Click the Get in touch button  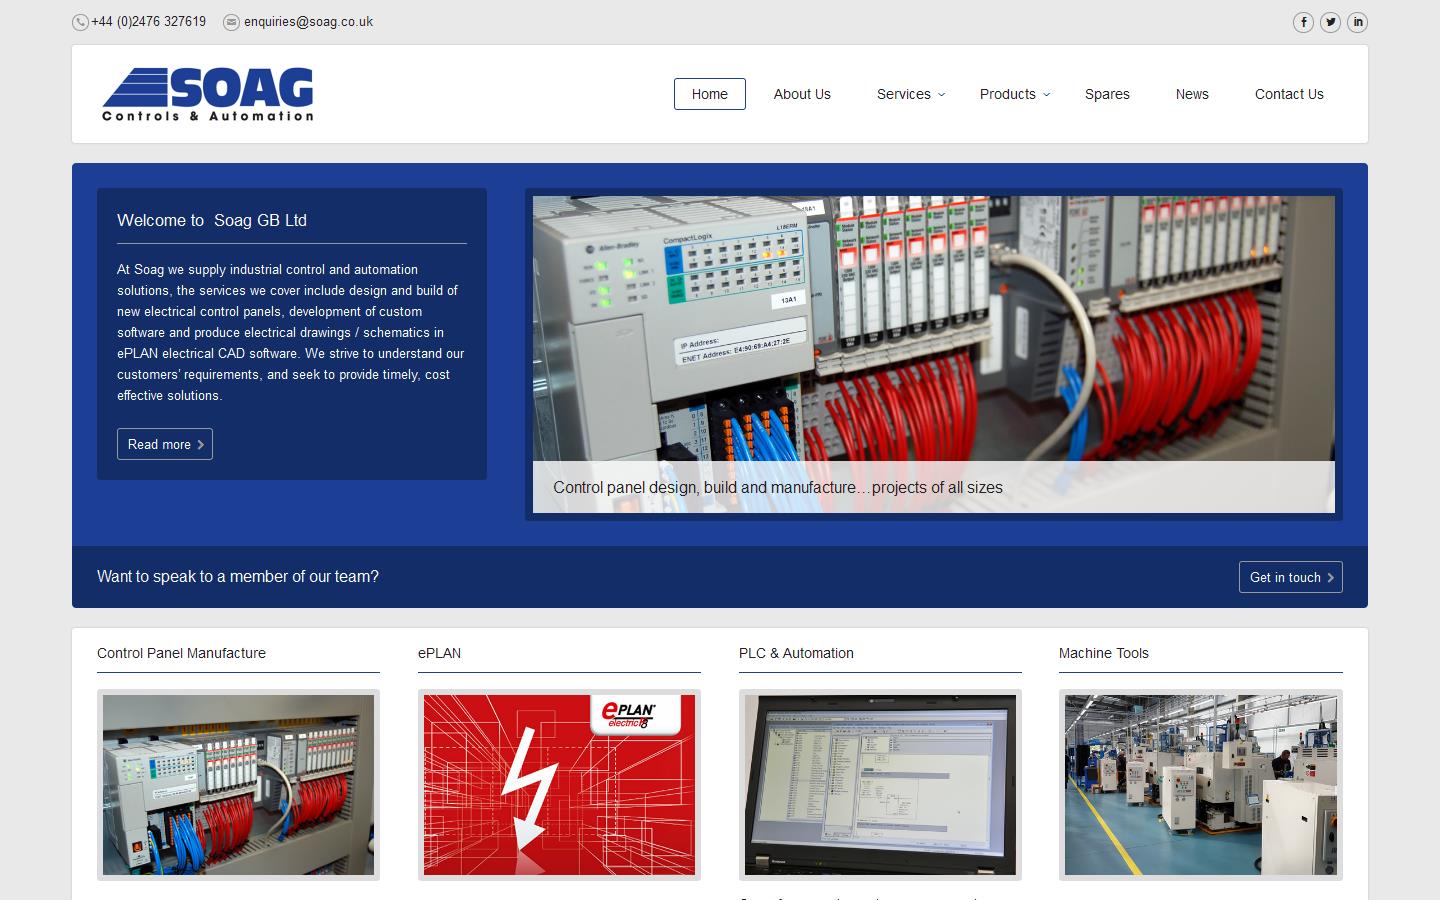tap(1290, 577)
